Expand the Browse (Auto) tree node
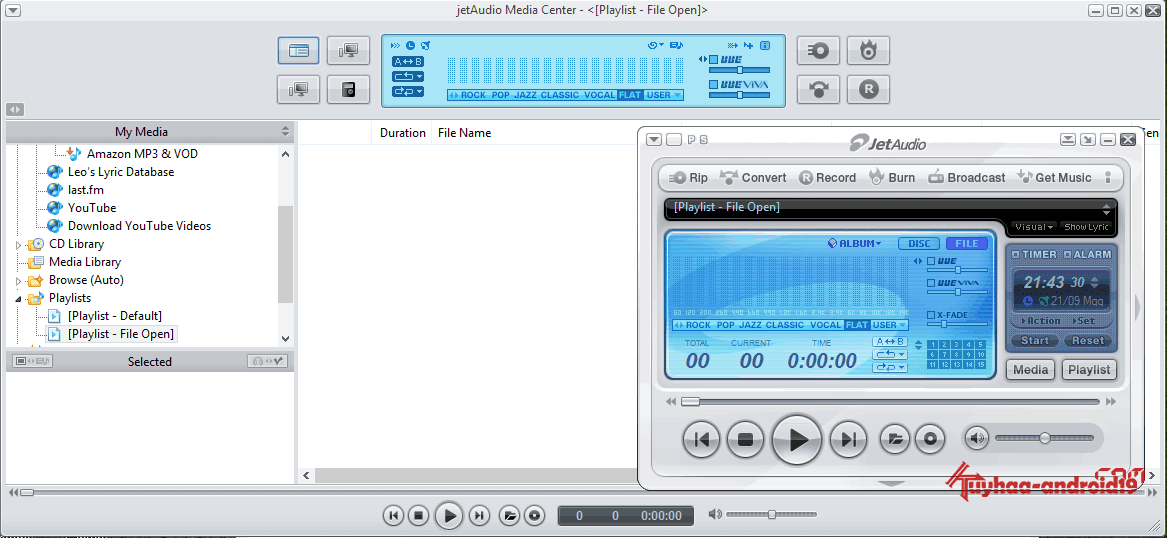Screen dimensions: 1167x538 pyautogui.click(x=19, y=281)
